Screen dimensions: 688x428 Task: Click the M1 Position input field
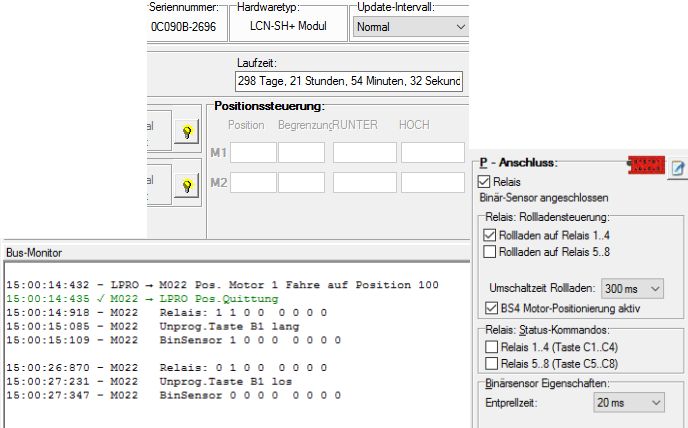[252, 153]
